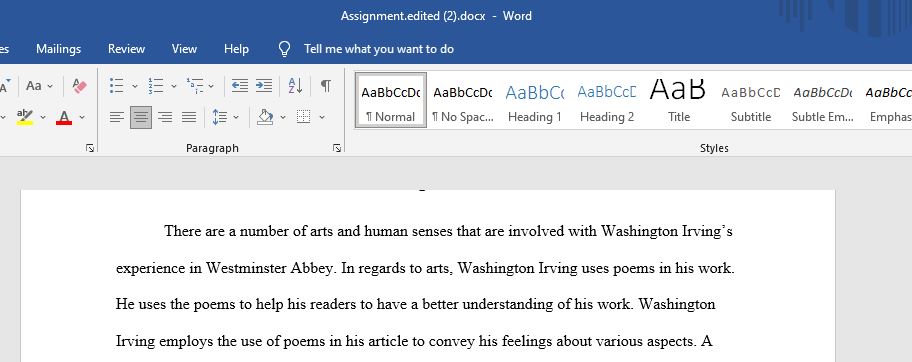This screenshot has width=912, height=362.
Task: Apply yellow text highlight color
Action: [x=24, y=117]
